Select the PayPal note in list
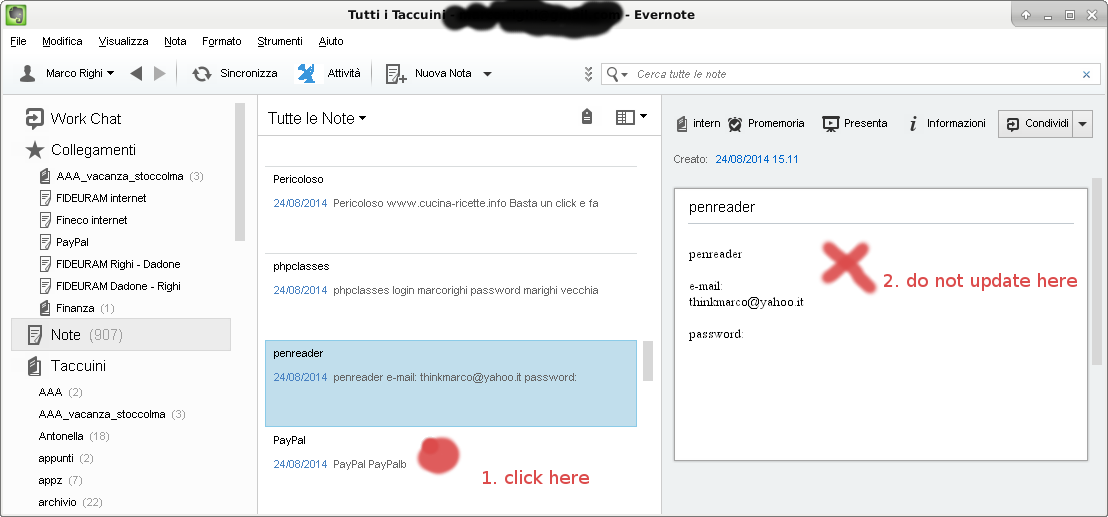1108x517 pixels. (451, 470)
